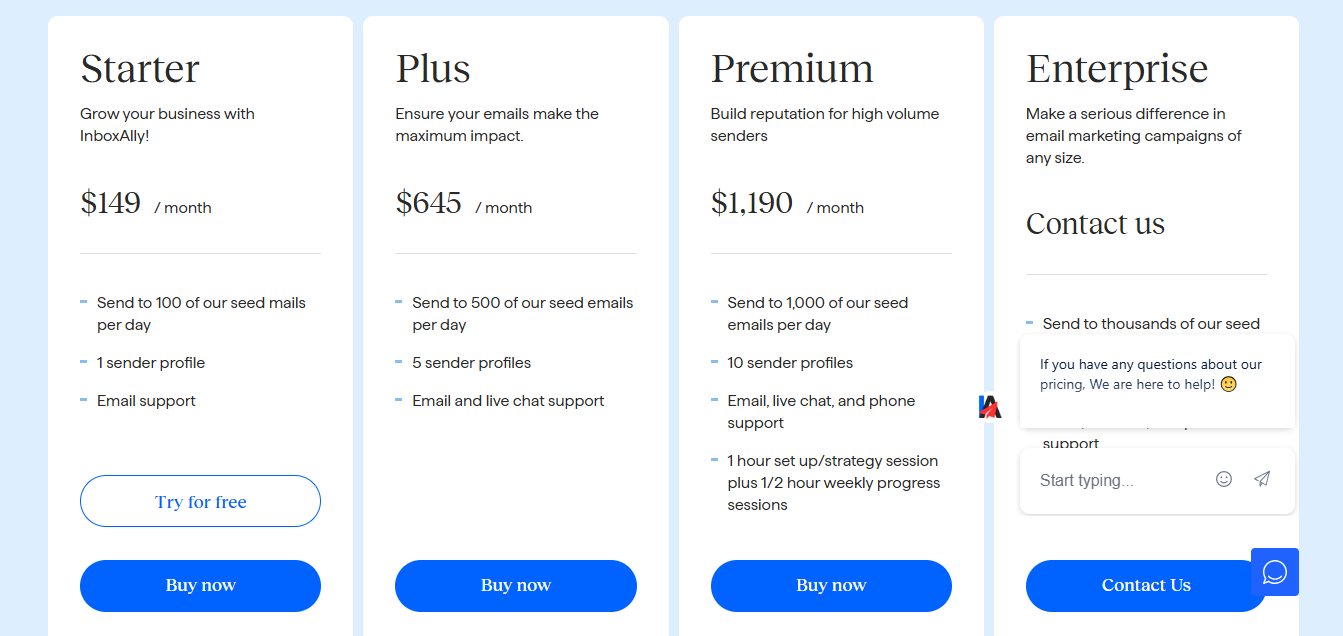Buy the Starter plan now
Image resolution: width=1343 pixels, height=636 pixels.
[200, 586]
